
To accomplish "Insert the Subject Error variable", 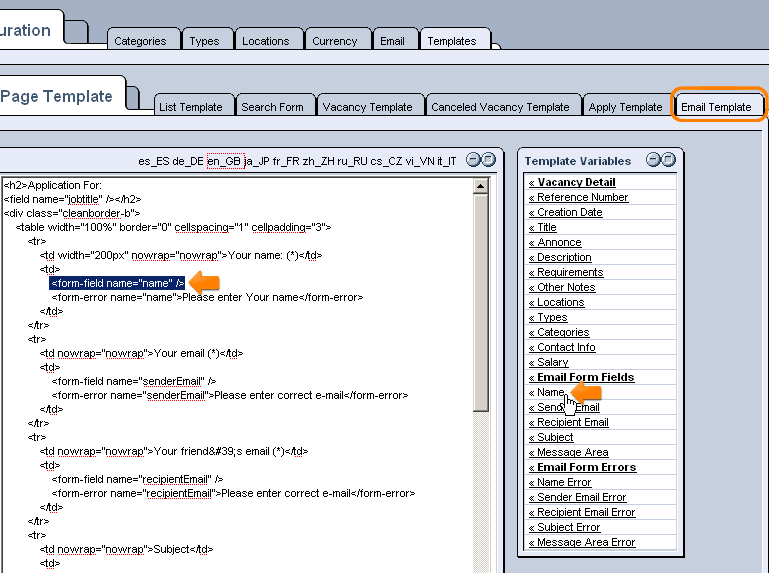I will pyautogui.click(x=564, y=527).
